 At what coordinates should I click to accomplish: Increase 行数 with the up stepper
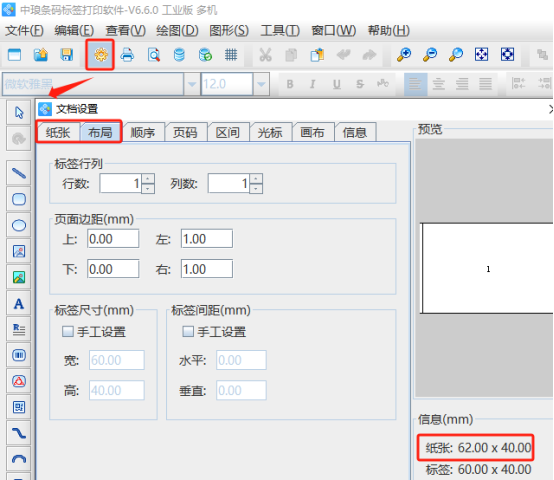pyautogui.click(x=148, y=178)
